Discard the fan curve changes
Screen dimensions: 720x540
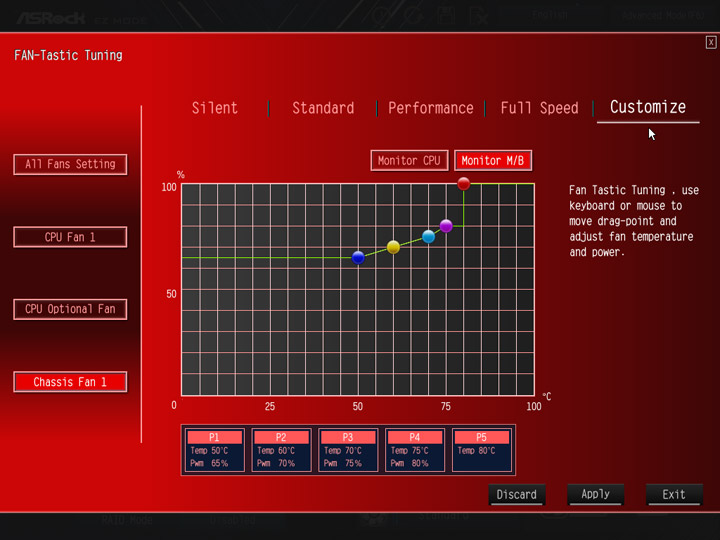click(x=517, y=495)
